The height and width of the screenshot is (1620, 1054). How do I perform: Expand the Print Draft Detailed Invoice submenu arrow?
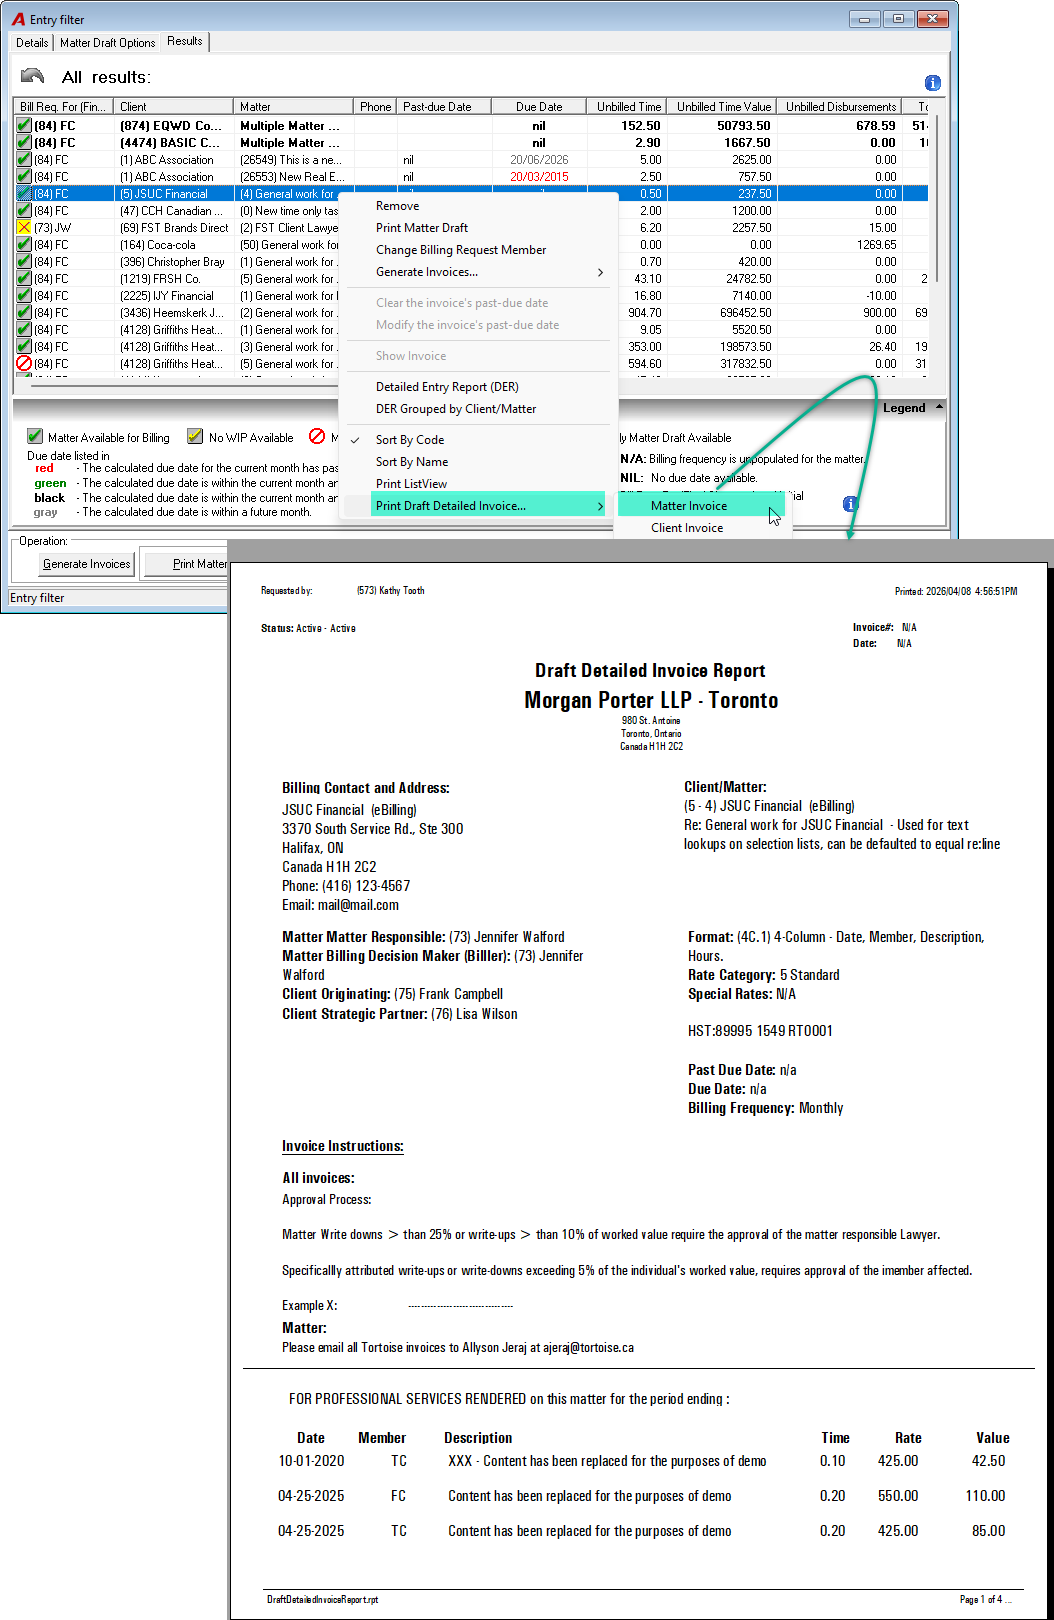(x=600, y=506)
